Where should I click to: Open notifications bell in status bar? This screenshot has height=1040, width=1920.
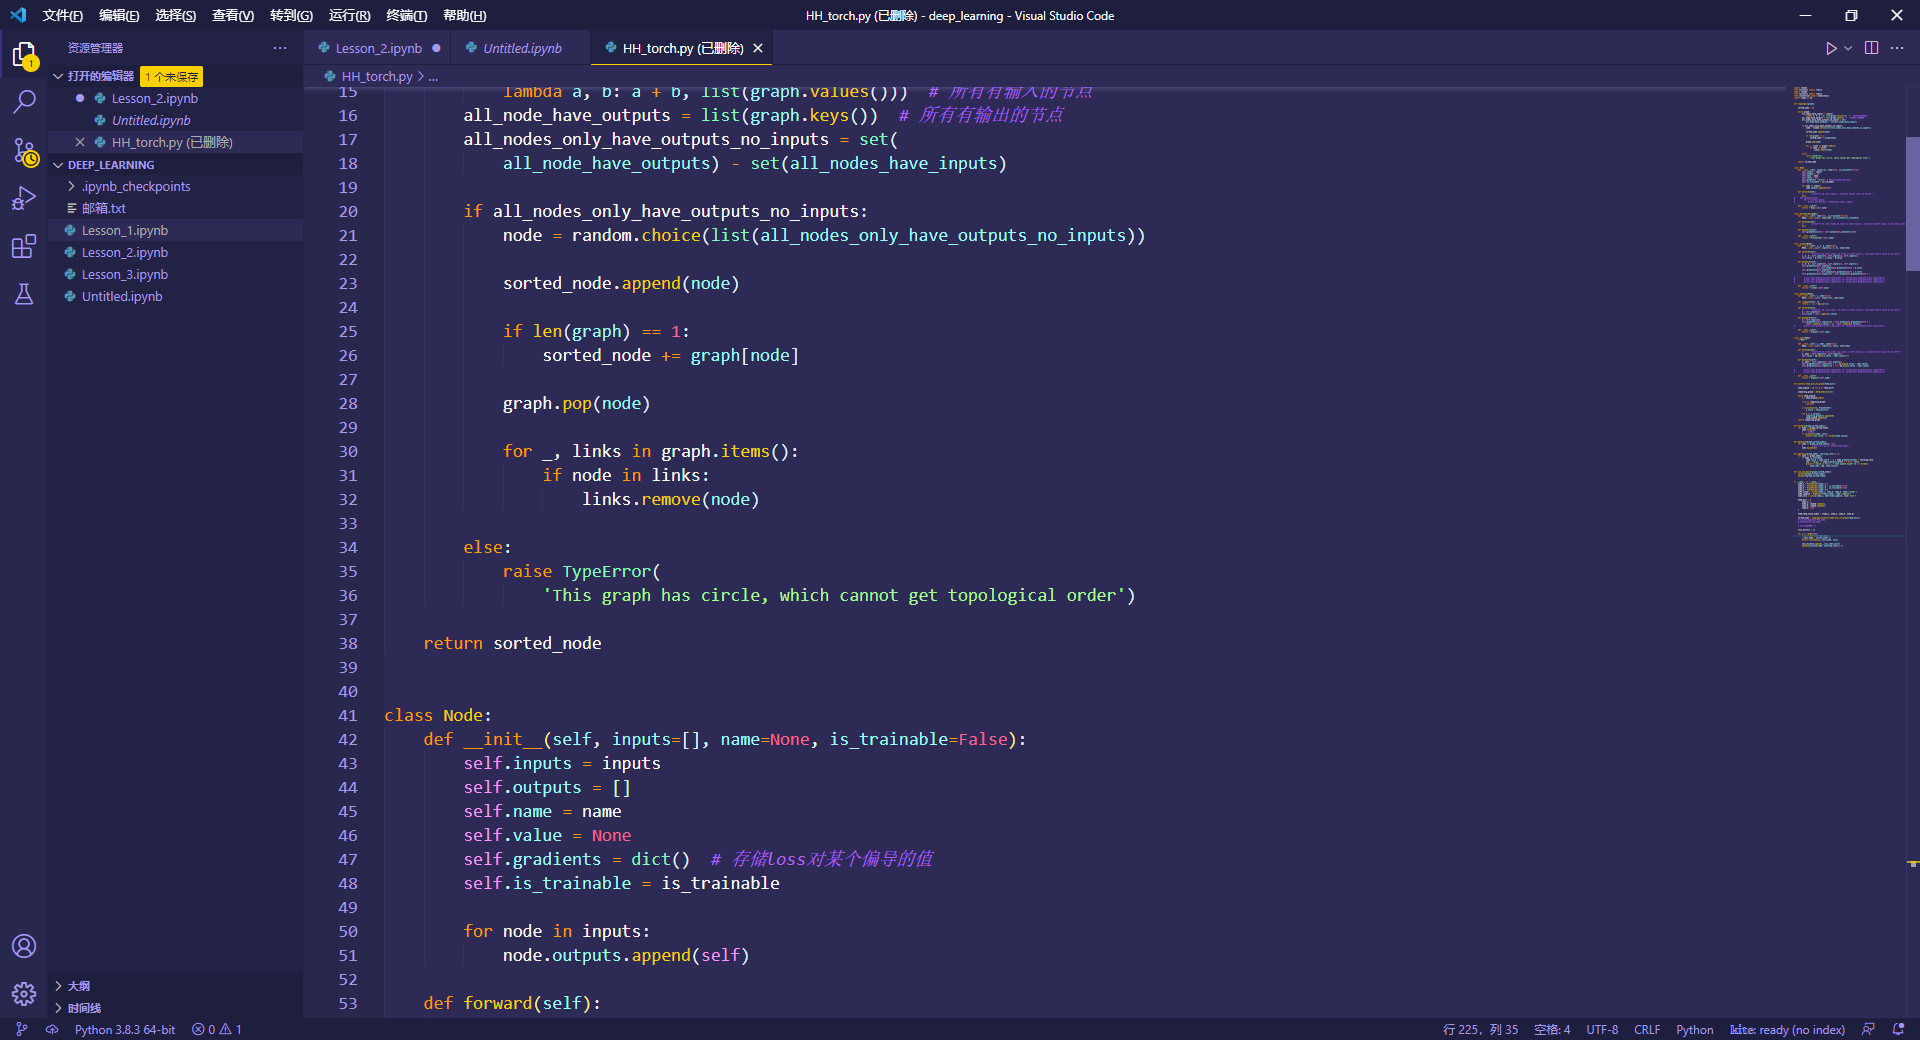point(1898,1029)
